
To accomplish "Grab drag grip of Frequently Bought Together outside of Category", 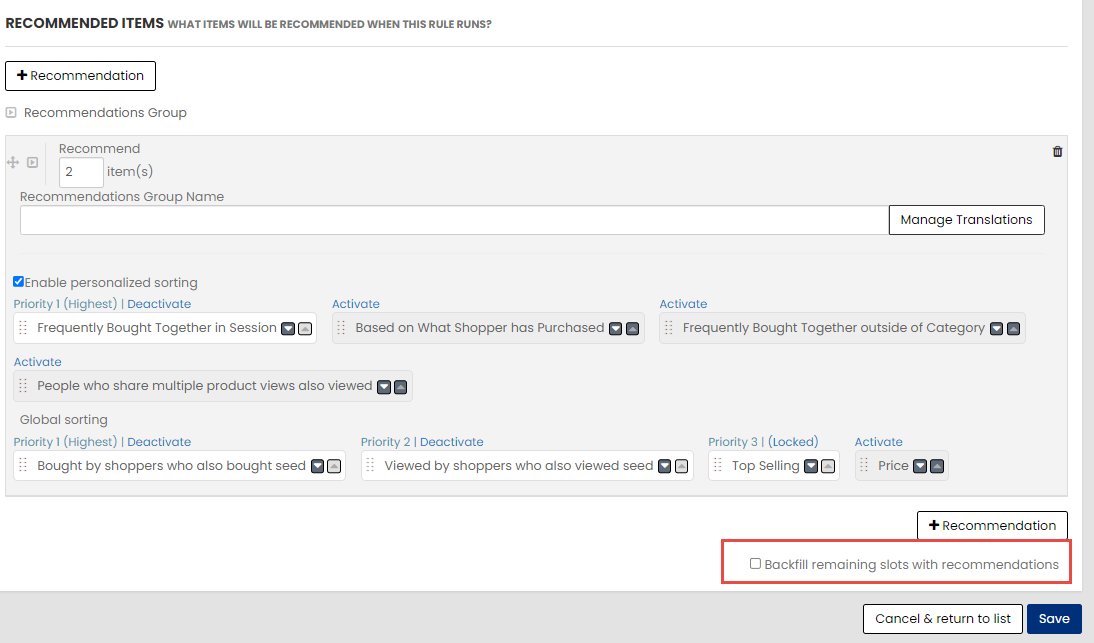I will click(668, 328).
